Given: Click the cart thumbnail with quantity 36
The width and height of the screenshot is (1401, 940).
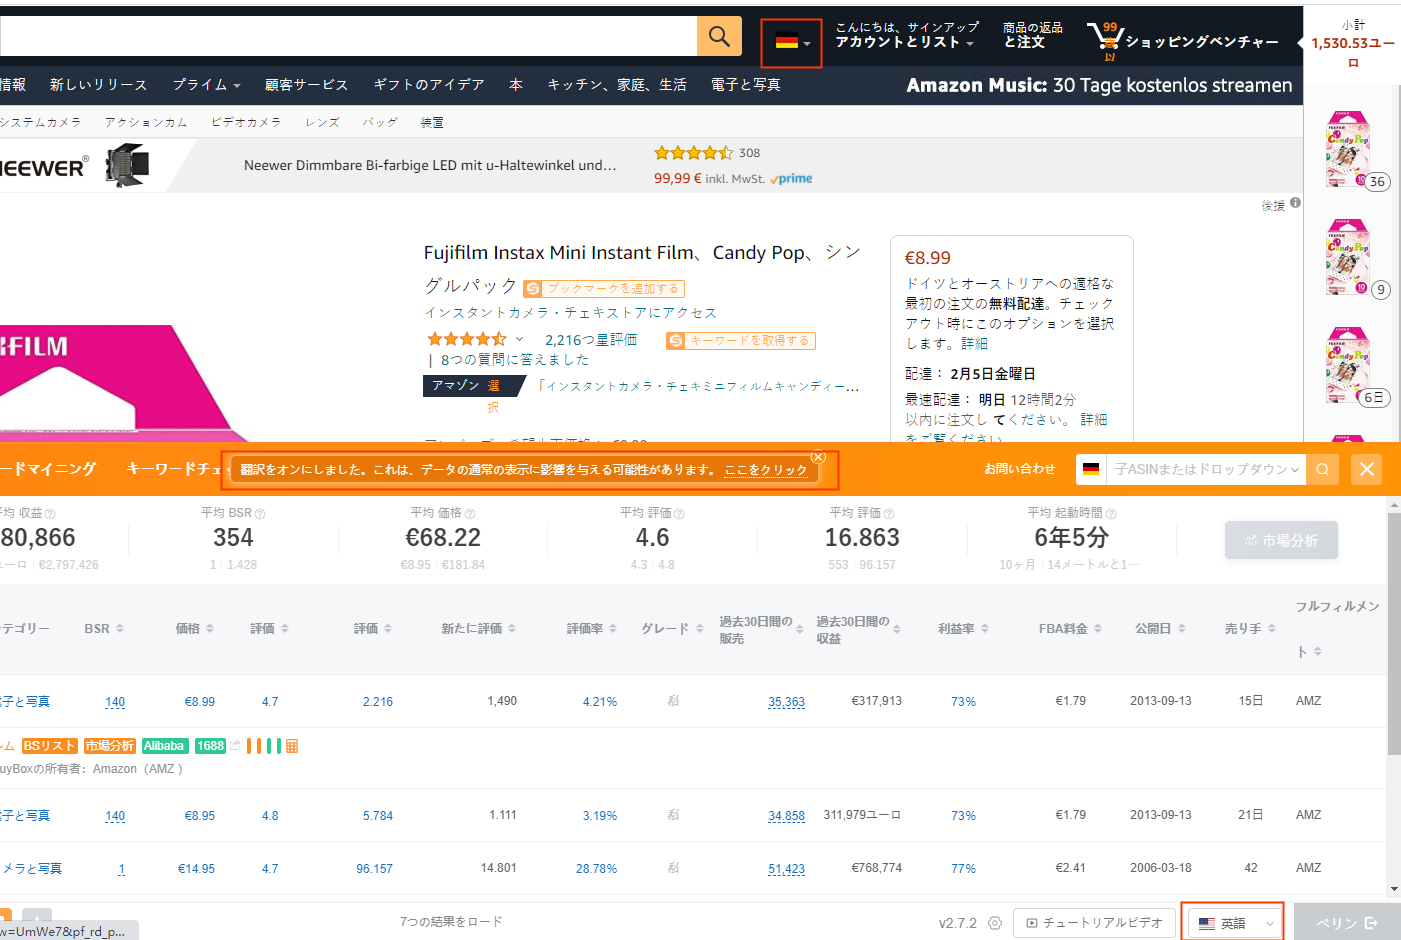Looking at the screenshot, I should (1347, 149).
